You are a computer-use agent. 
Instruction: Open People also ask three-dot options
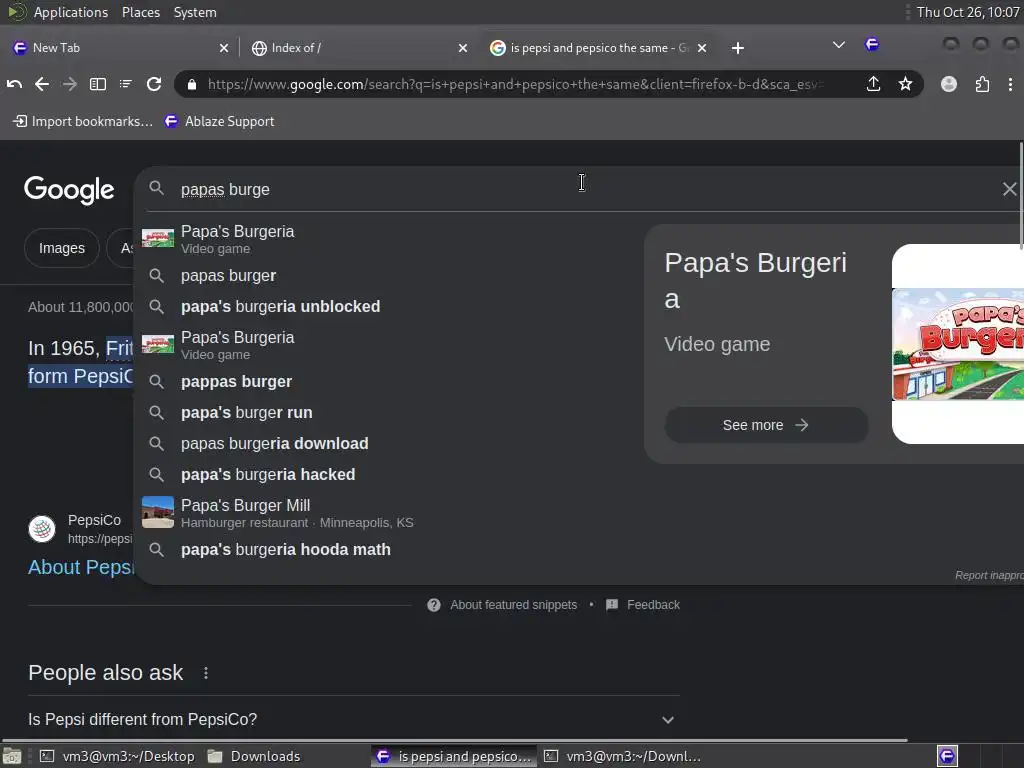click(206, 673)
